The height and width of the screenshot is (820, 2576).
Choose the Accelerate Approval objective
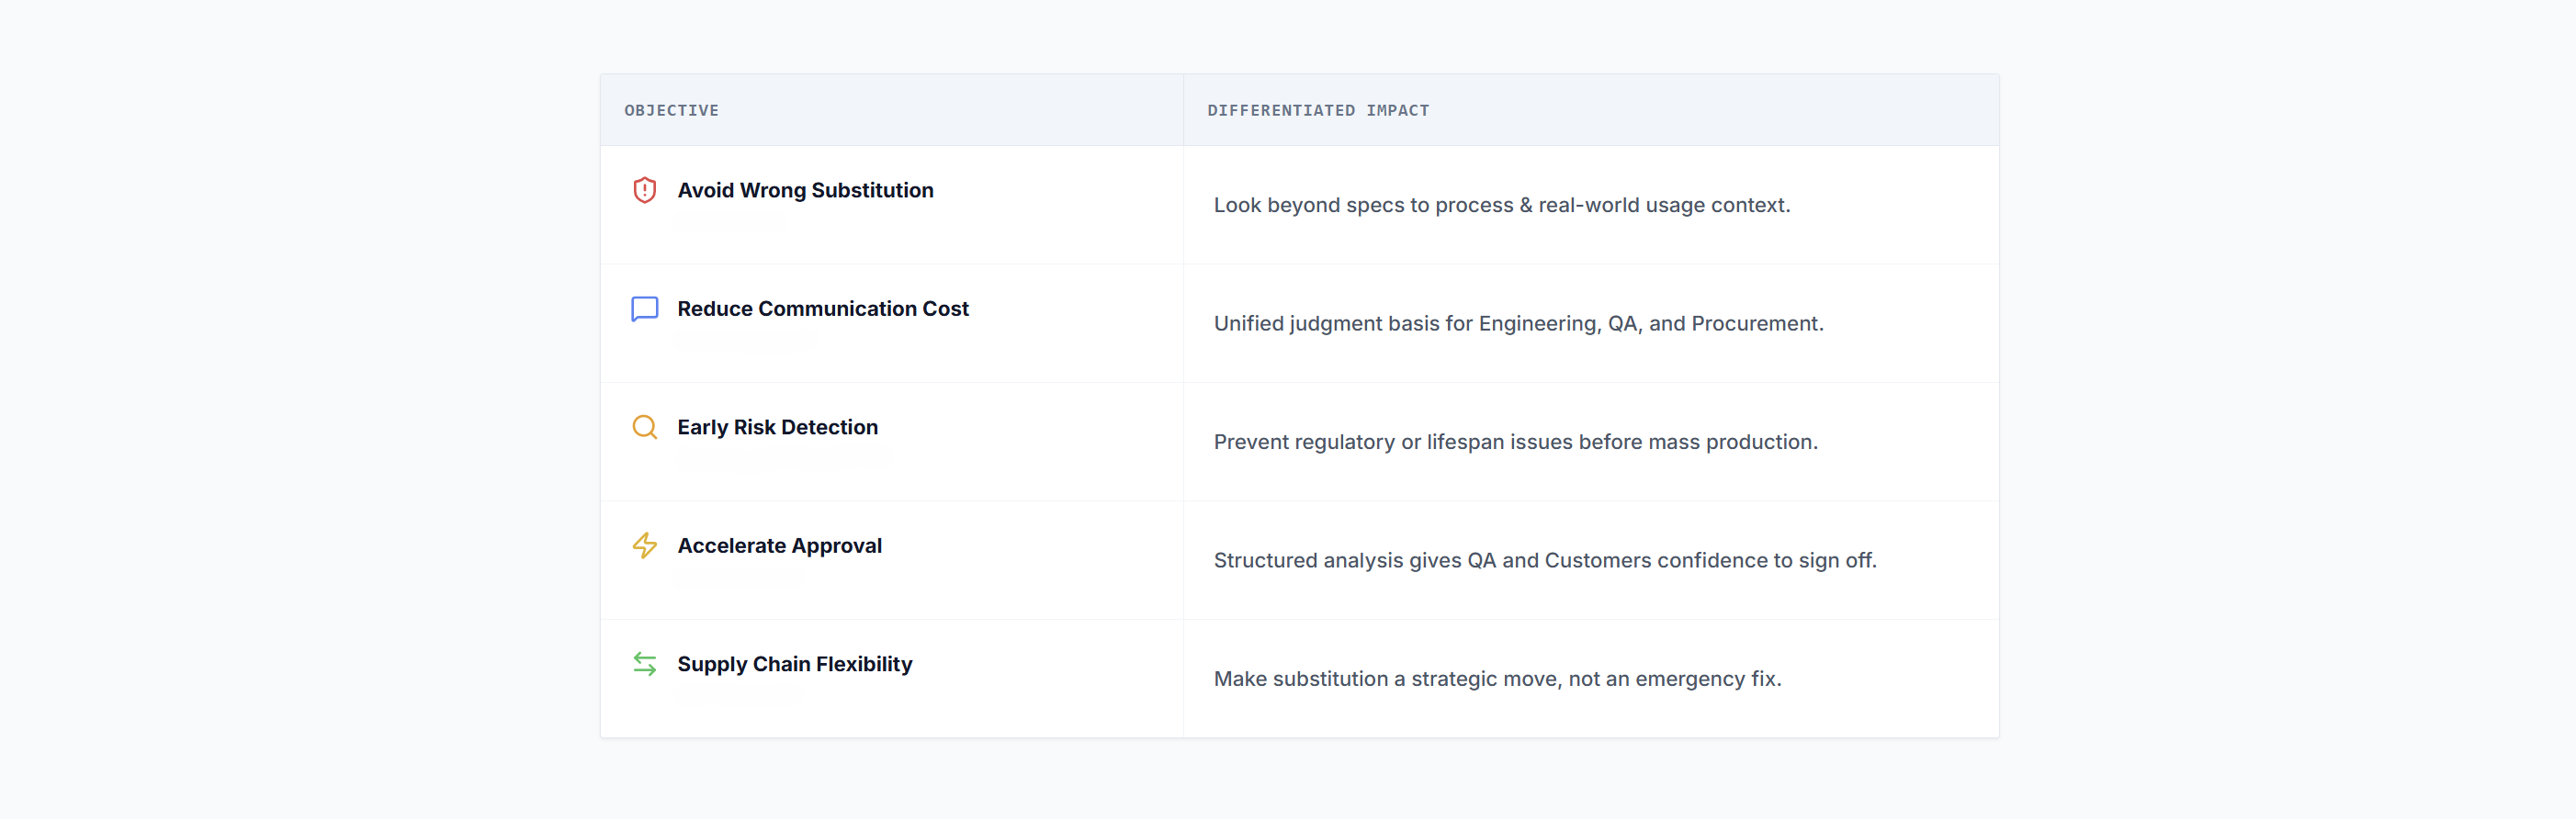click(779, 546)
